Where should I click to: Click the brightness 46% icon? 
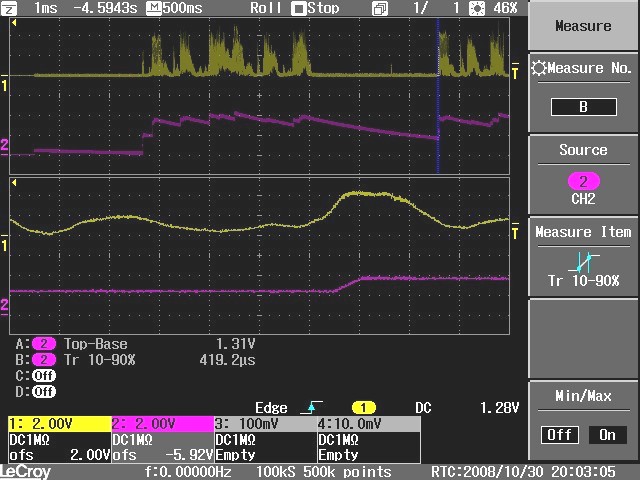(x=477, y=8)
